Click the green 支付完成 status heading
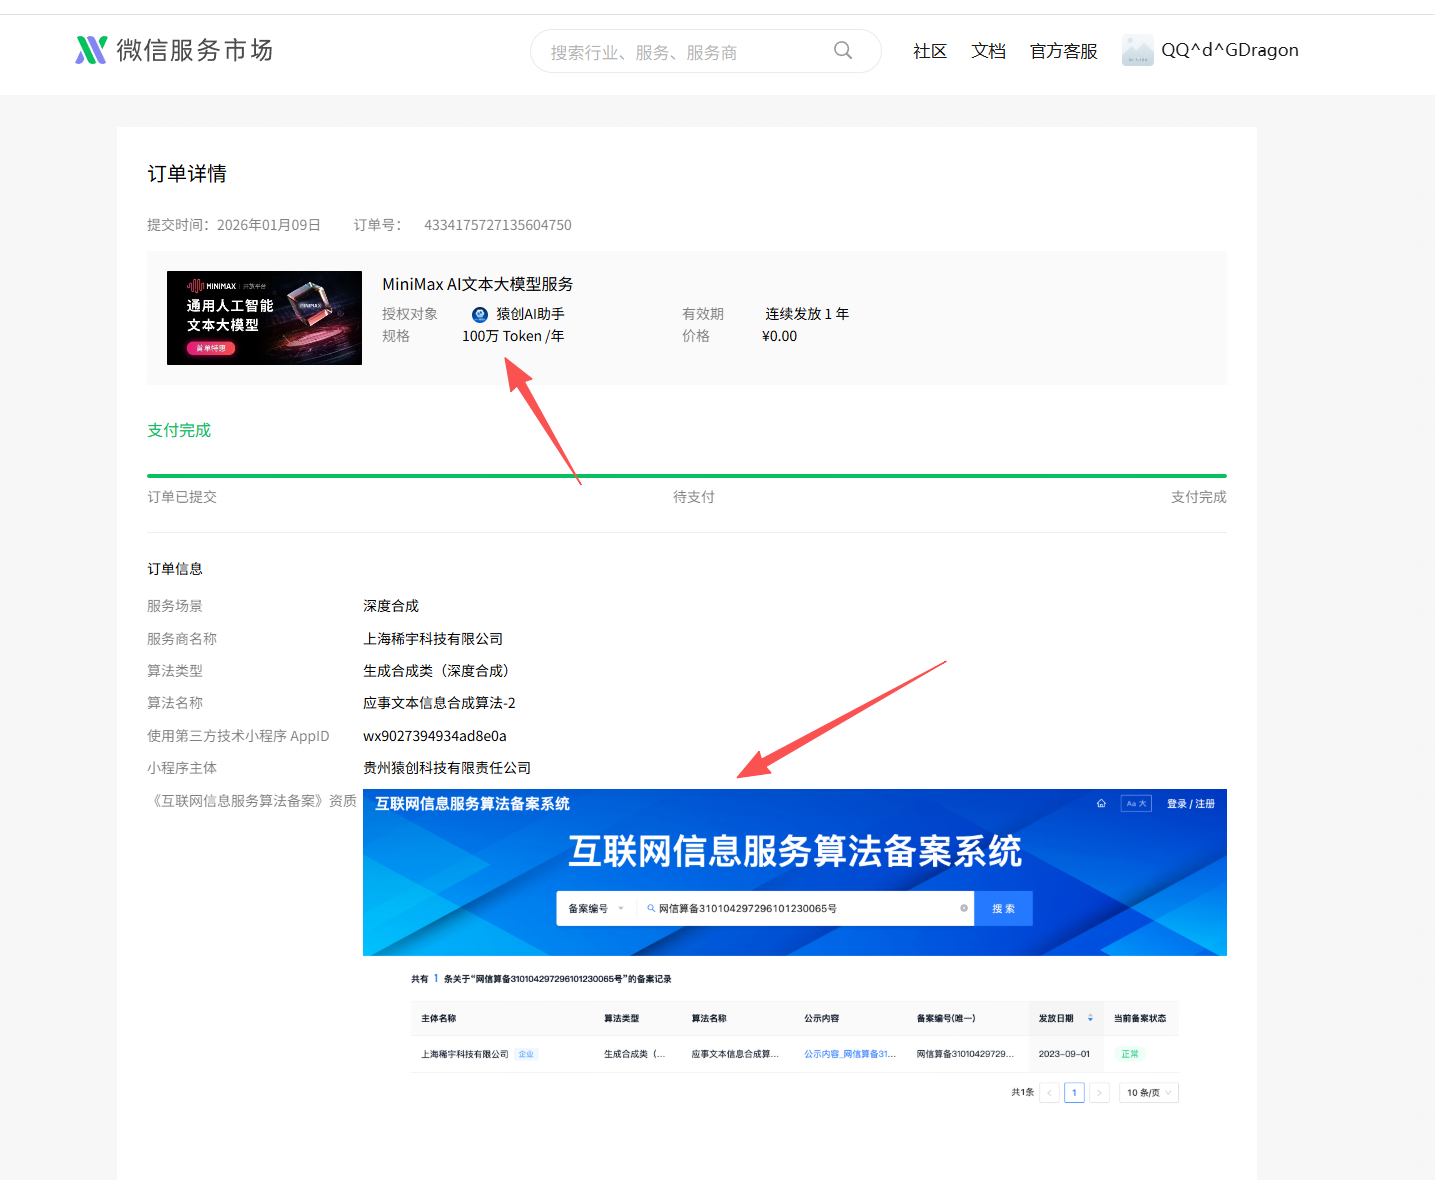 click(x=179, y=430)
